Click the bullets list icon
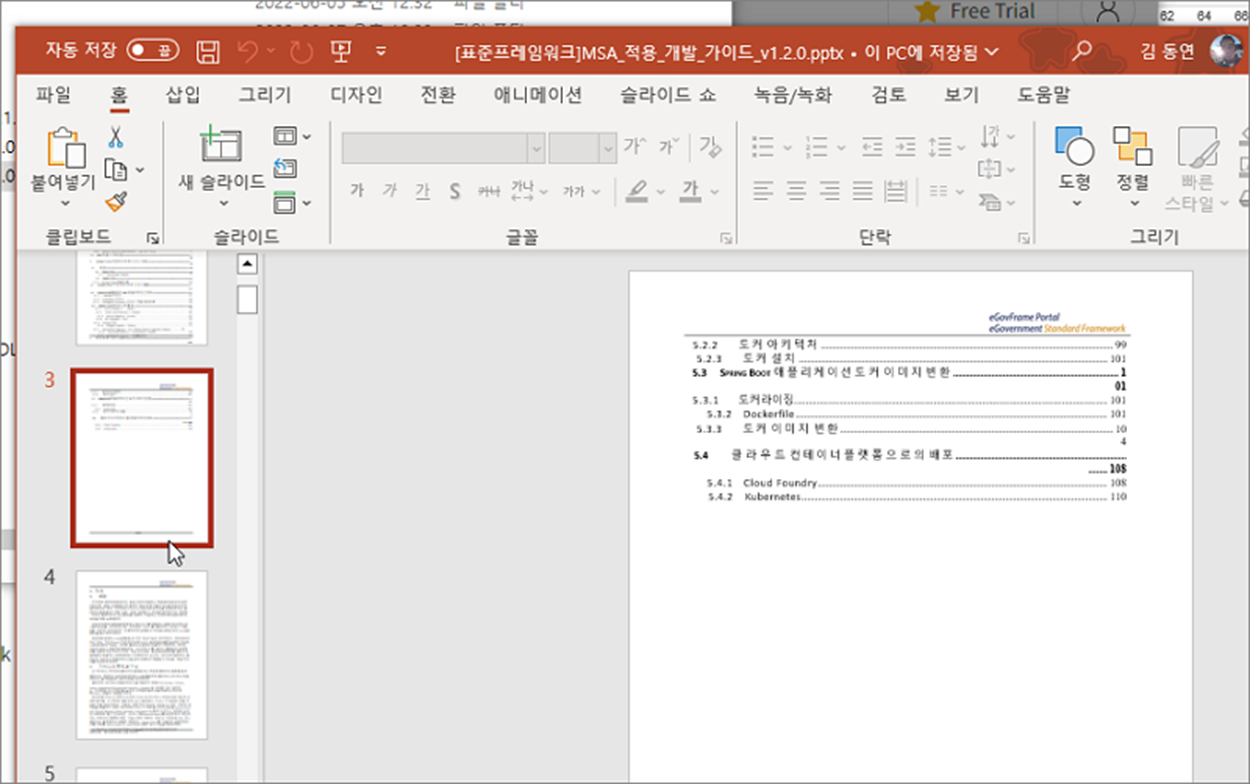The image size is (1250, 784). click(763, 147)
